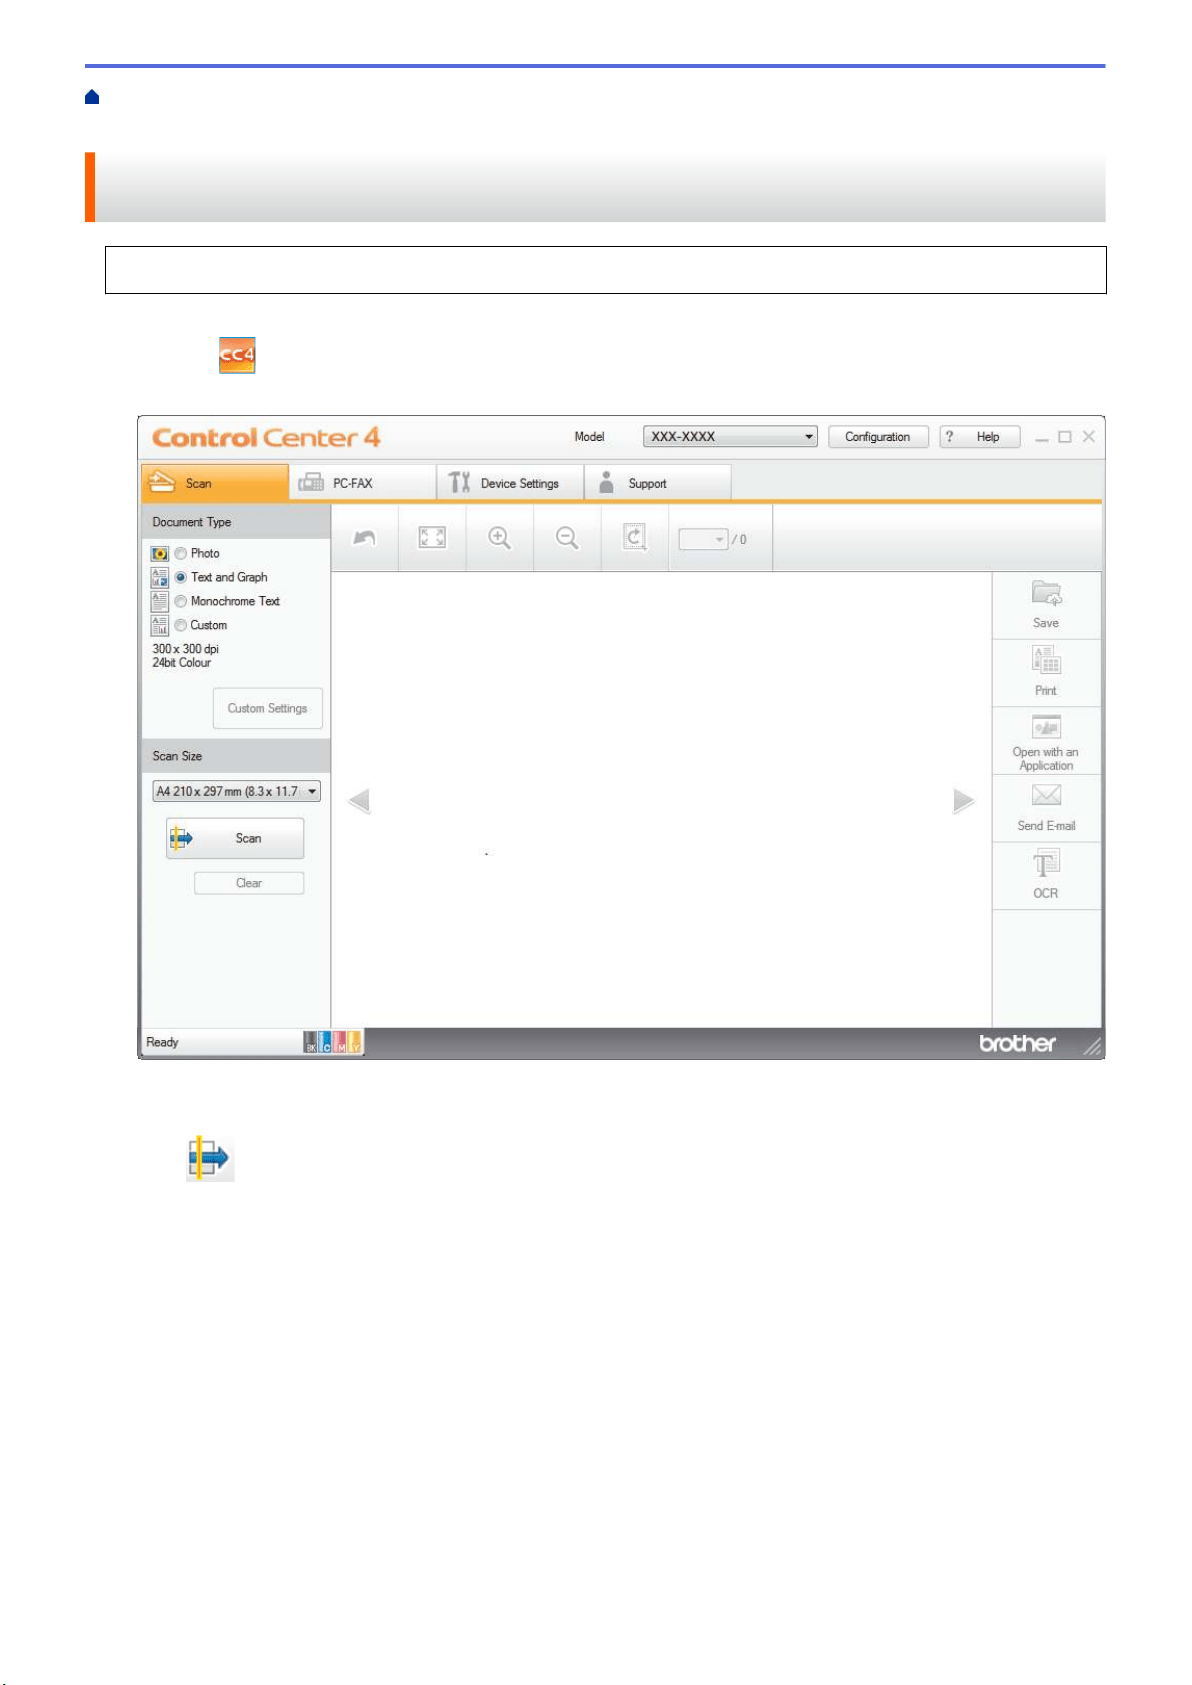This screenshot has width=1192, height=1685.
Task: Click the brother logo
Action: [x=1017, y=1043]
